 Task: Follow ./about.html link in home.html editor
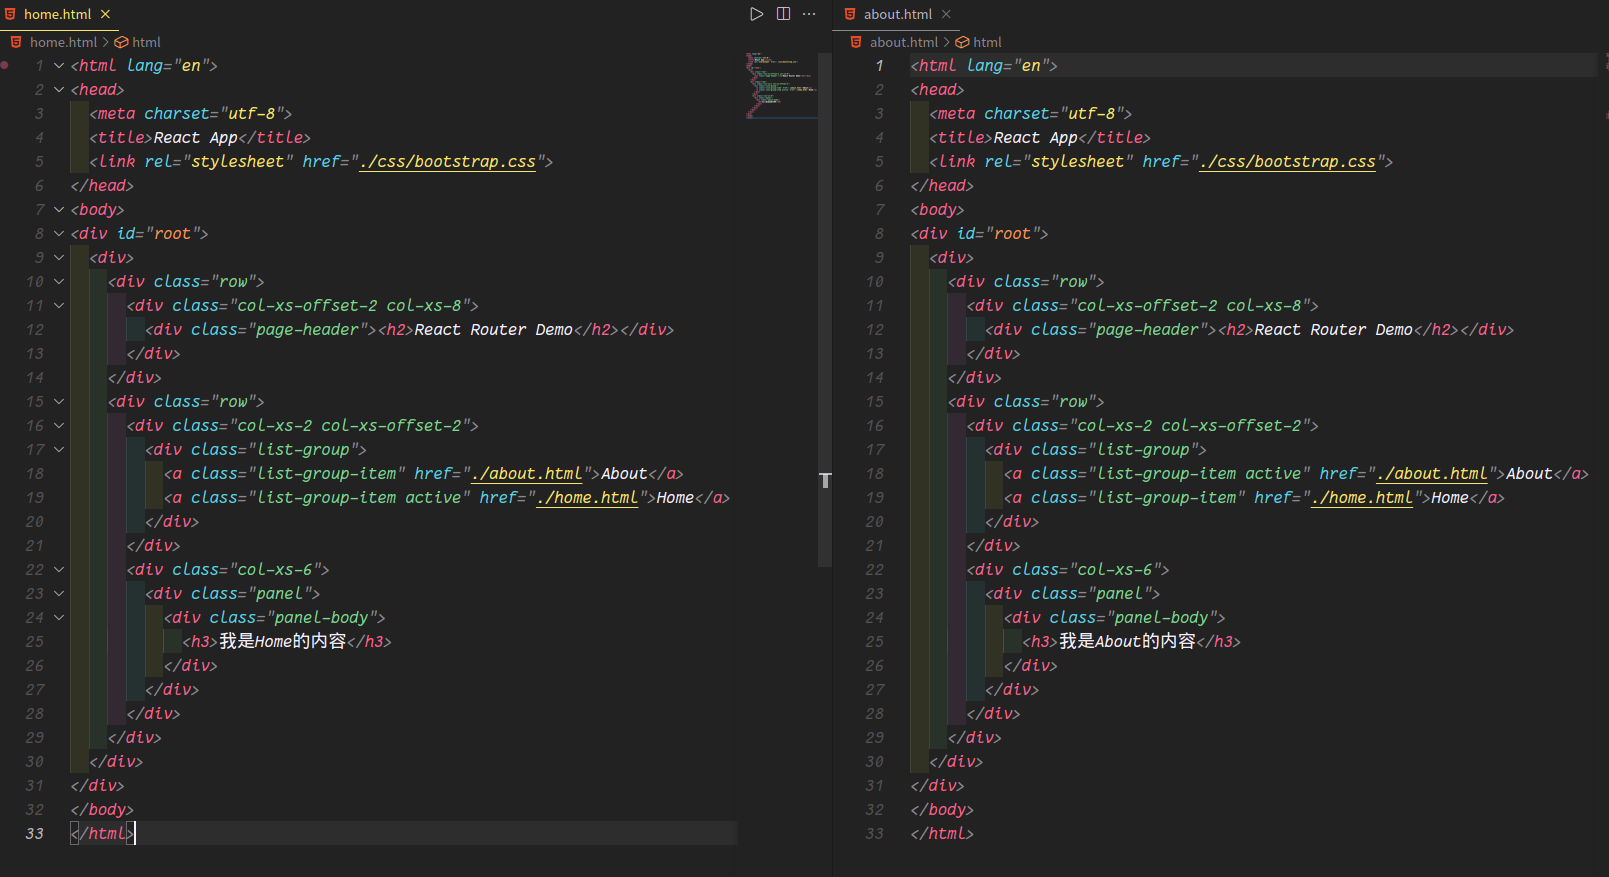[527, 474]
